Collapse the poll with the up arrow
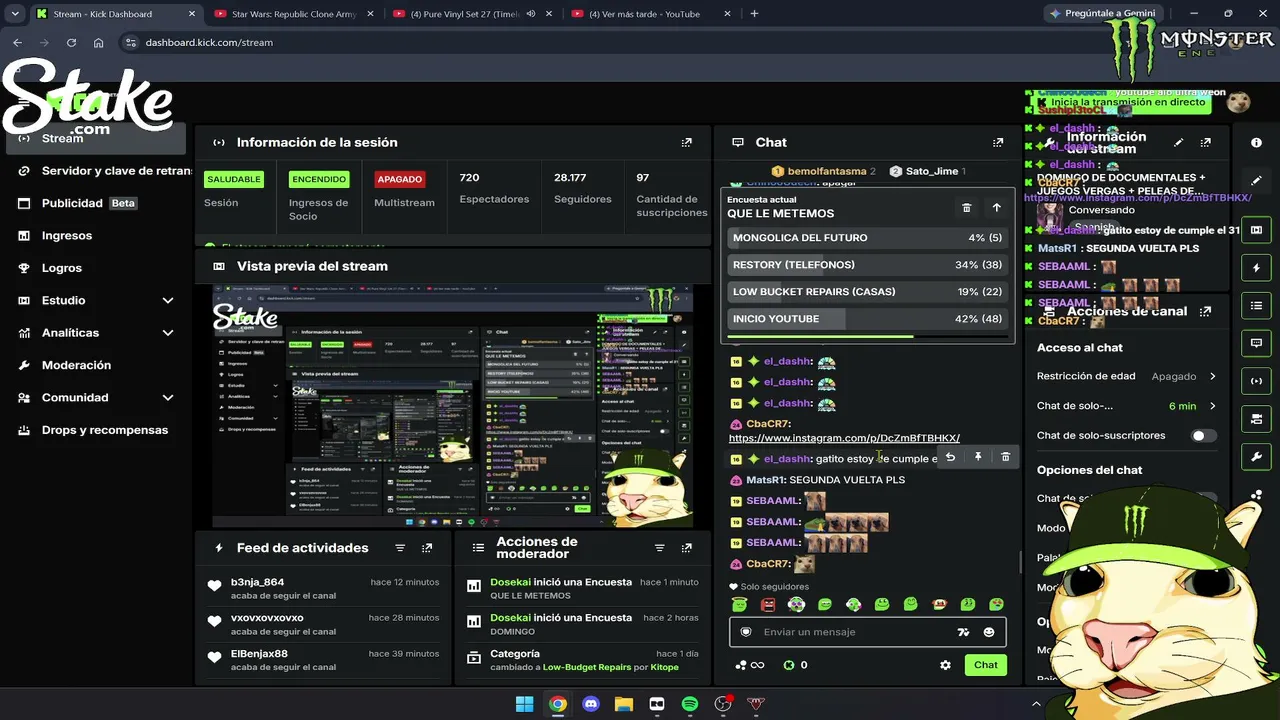 (x=996, y=208)
